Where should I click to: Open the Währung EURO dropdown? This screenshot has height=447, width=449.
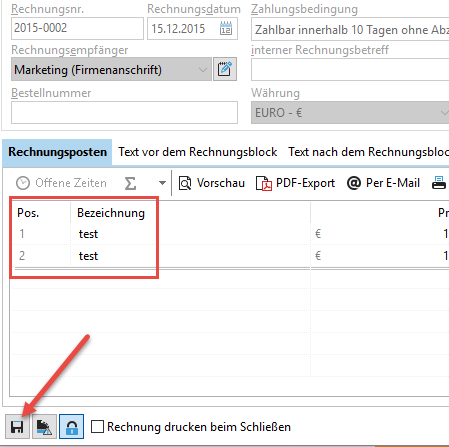[x=350, y=113]
